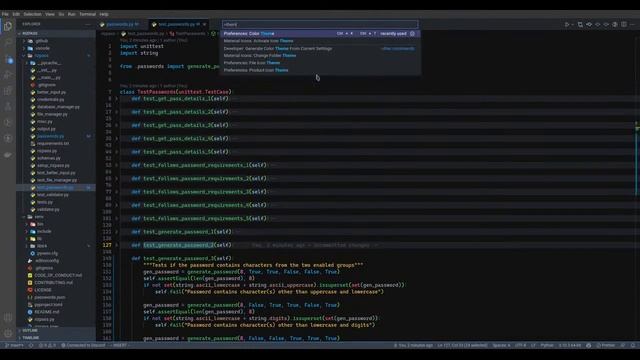Open Source Control view with the blue badge
The image size is (640, 360).
click(8, 59)
